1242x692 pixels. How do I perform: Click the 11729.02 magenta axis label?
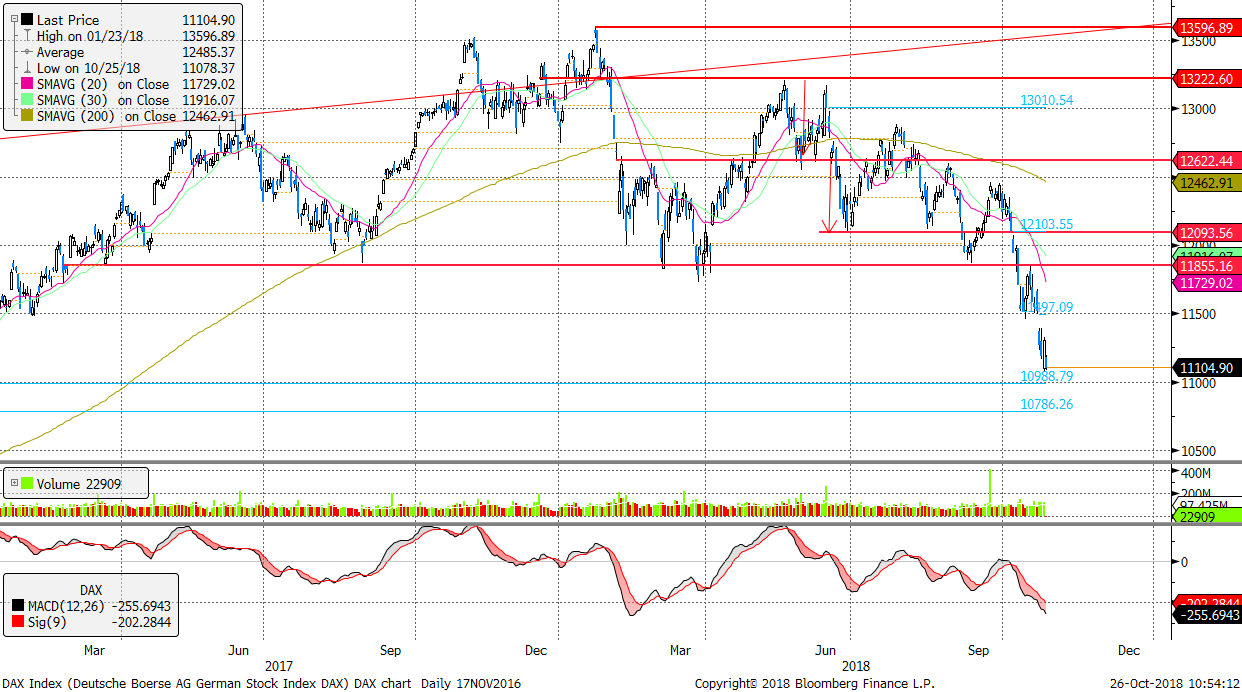[1208, 284]
